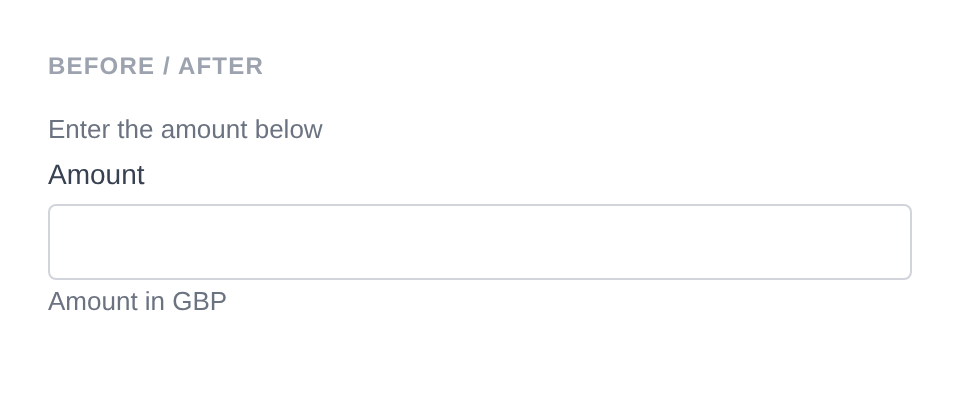
Task: Click "GBP" in the helper text
Action: pyautogui.click(x=199, y=301)
